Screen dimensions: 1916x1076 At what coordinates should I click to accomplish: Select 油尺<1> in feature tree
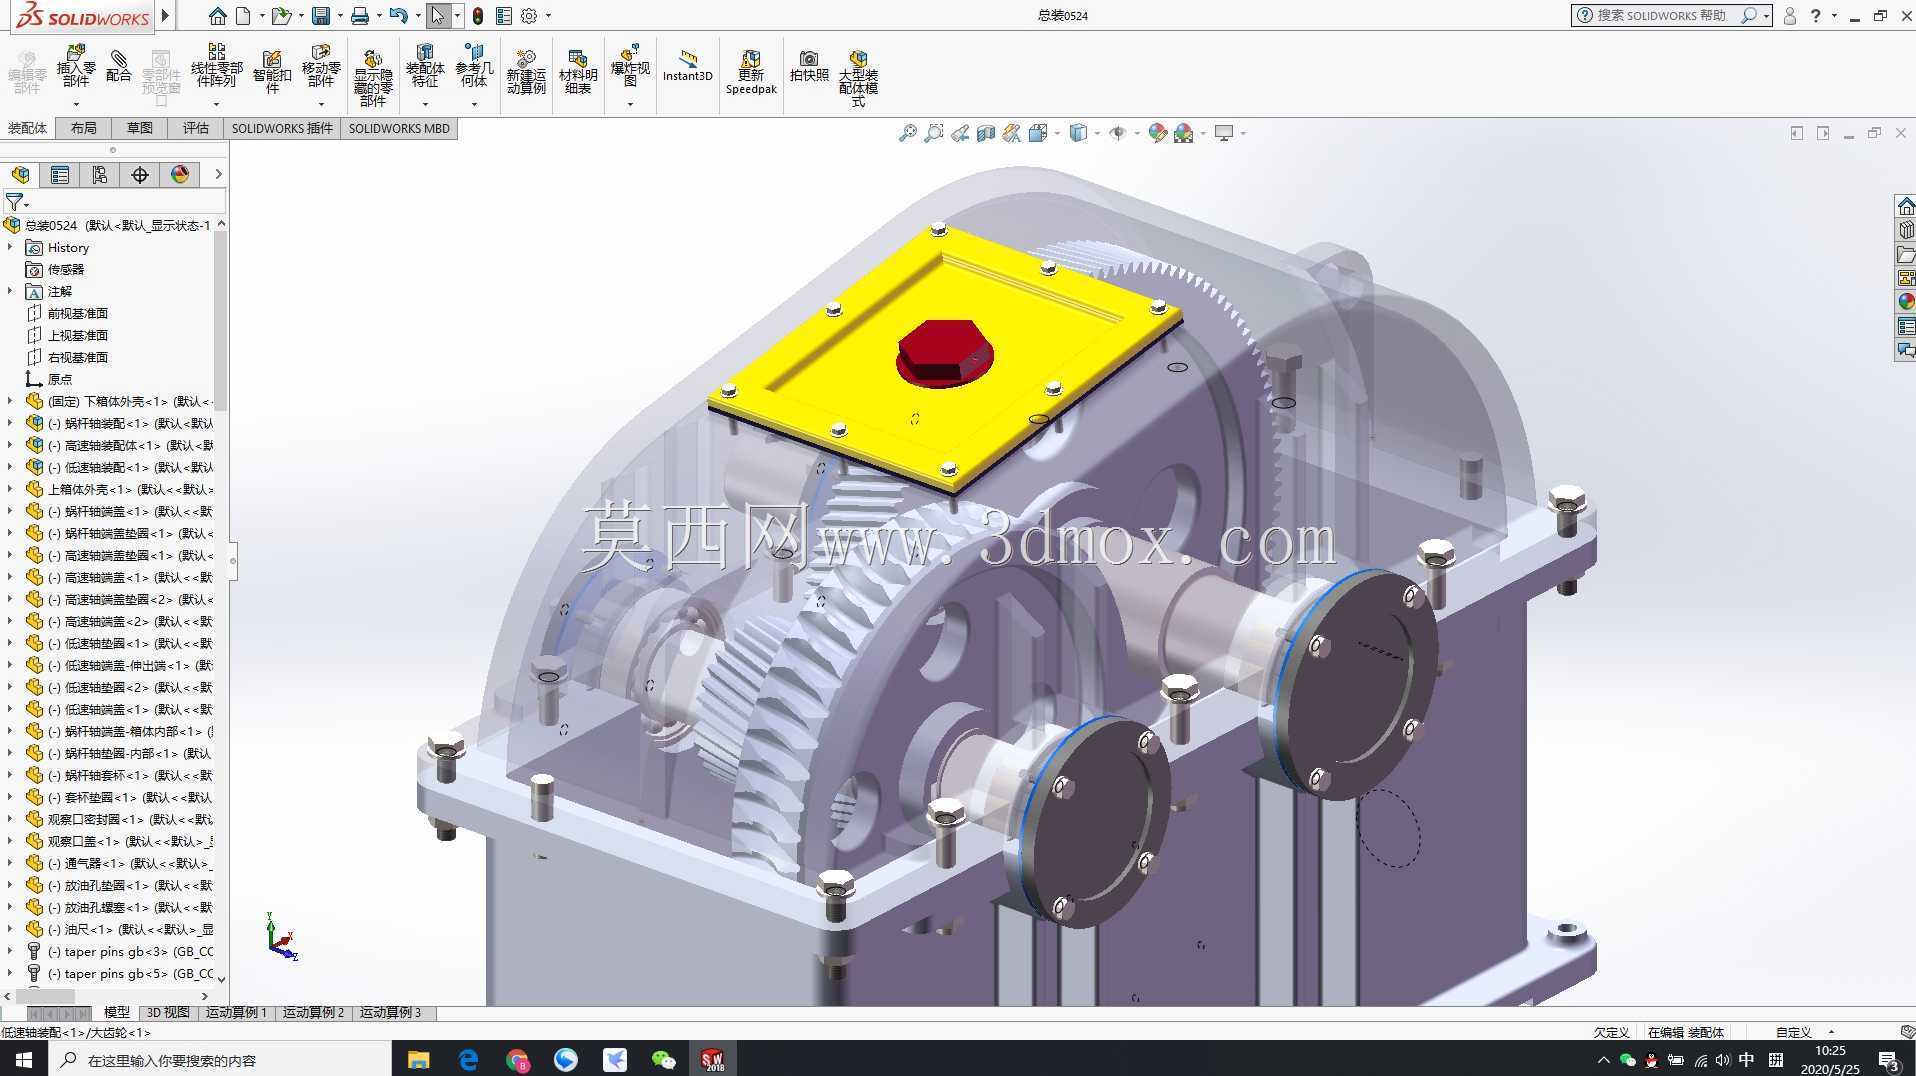tap(119, 929)
